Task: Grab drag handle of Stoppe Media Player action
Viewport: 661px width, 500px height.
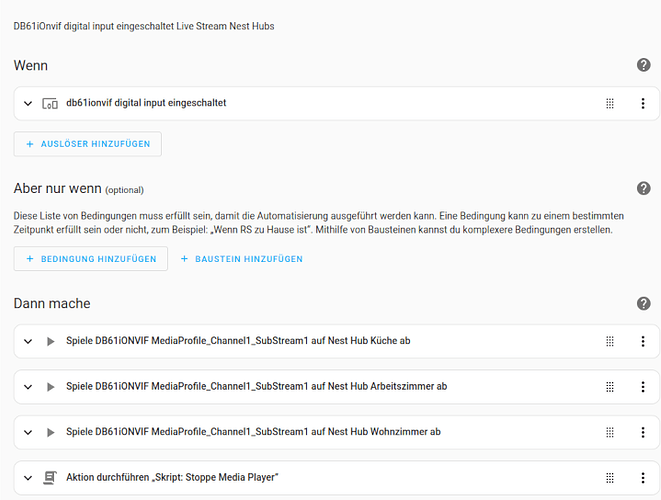Action: (610, 478)
